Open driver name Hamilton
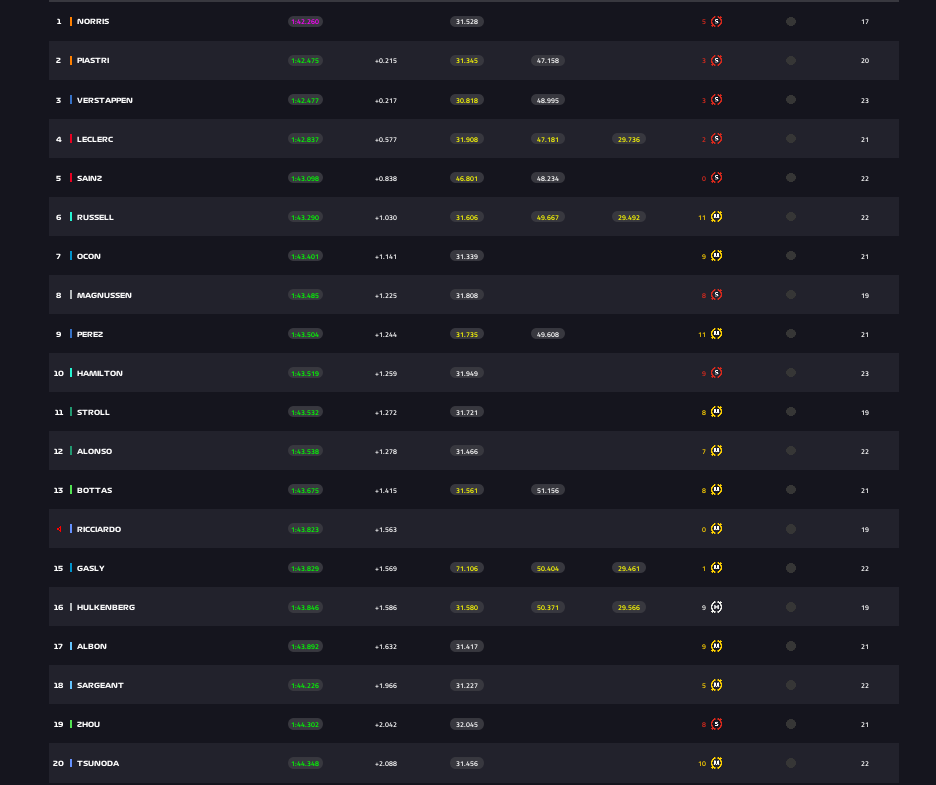The width and height of the screenshot is (936, 785). (x=99, y=373)
